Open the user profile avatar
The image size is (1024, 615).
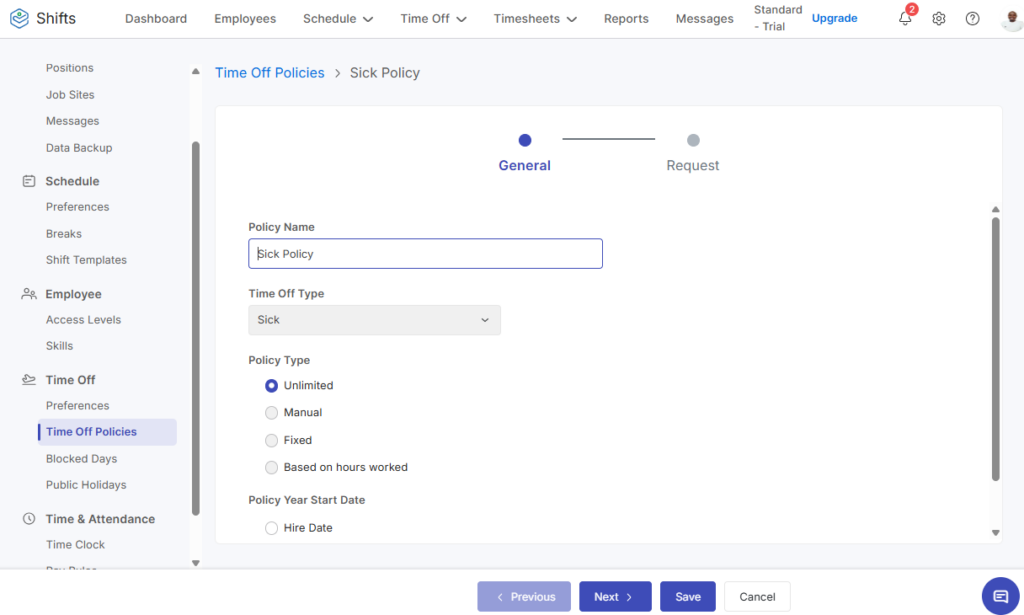(x=1012, y=20)
